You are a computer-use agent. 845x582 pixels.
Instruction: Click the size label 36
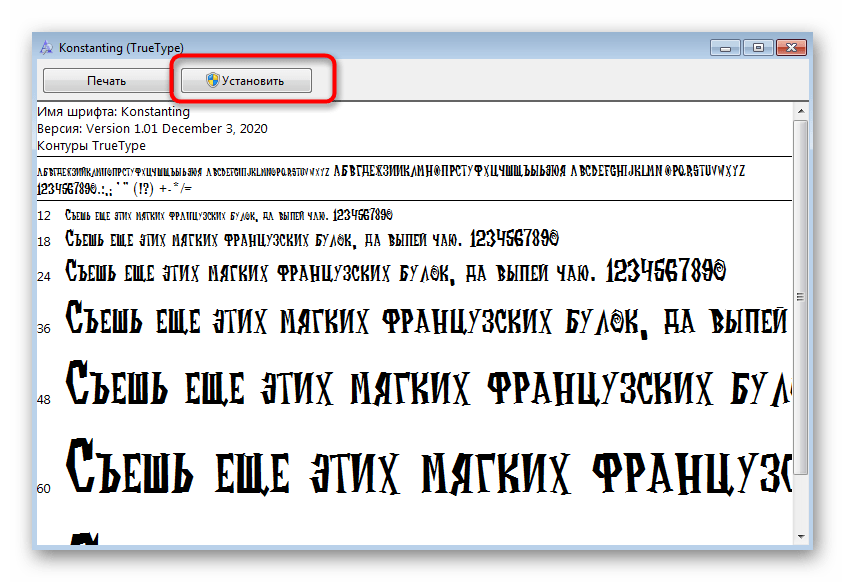44,329
